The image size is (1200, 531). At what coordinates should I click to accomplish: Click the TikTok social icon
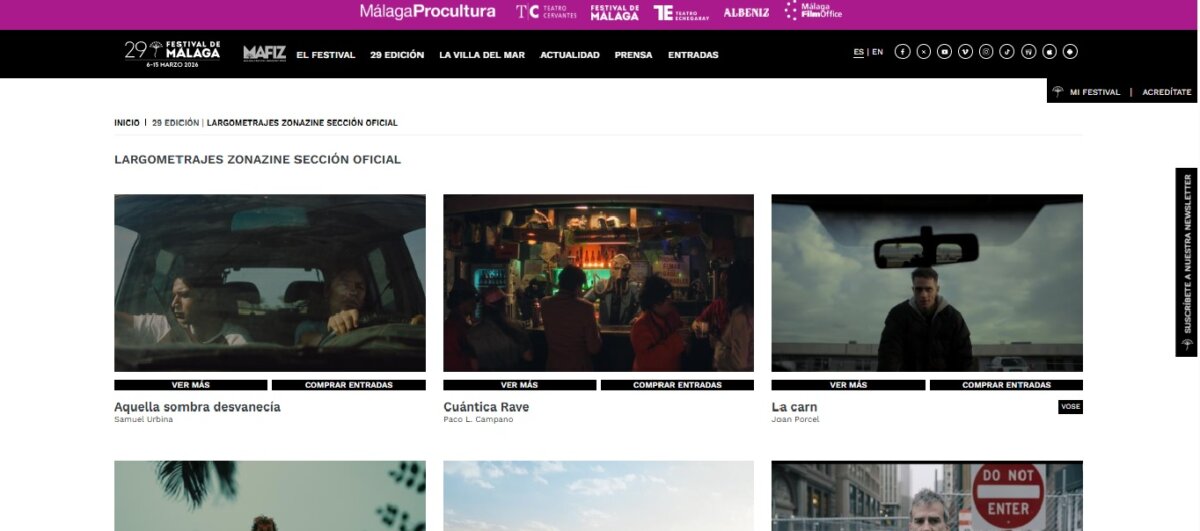point(1007,52)
